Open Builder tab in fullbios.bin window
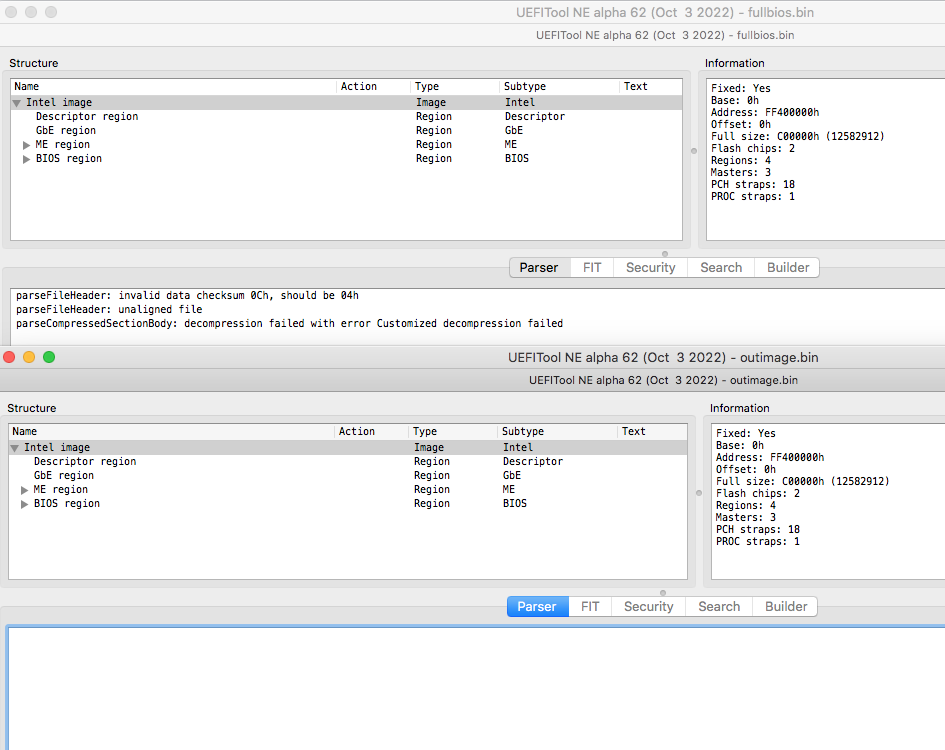The height and width of the screenshot is (750, 945). 787,268
